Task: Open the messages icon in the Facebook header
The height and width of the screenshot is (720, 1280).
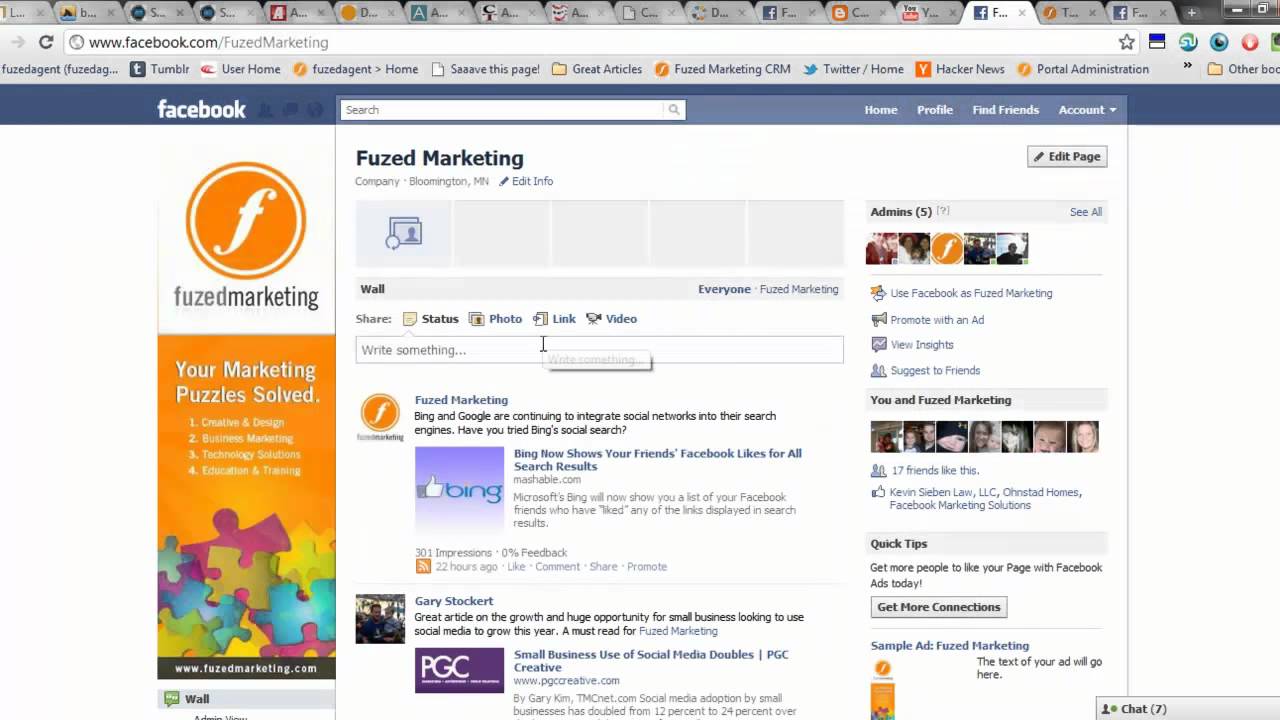Action: click(291, 110)
